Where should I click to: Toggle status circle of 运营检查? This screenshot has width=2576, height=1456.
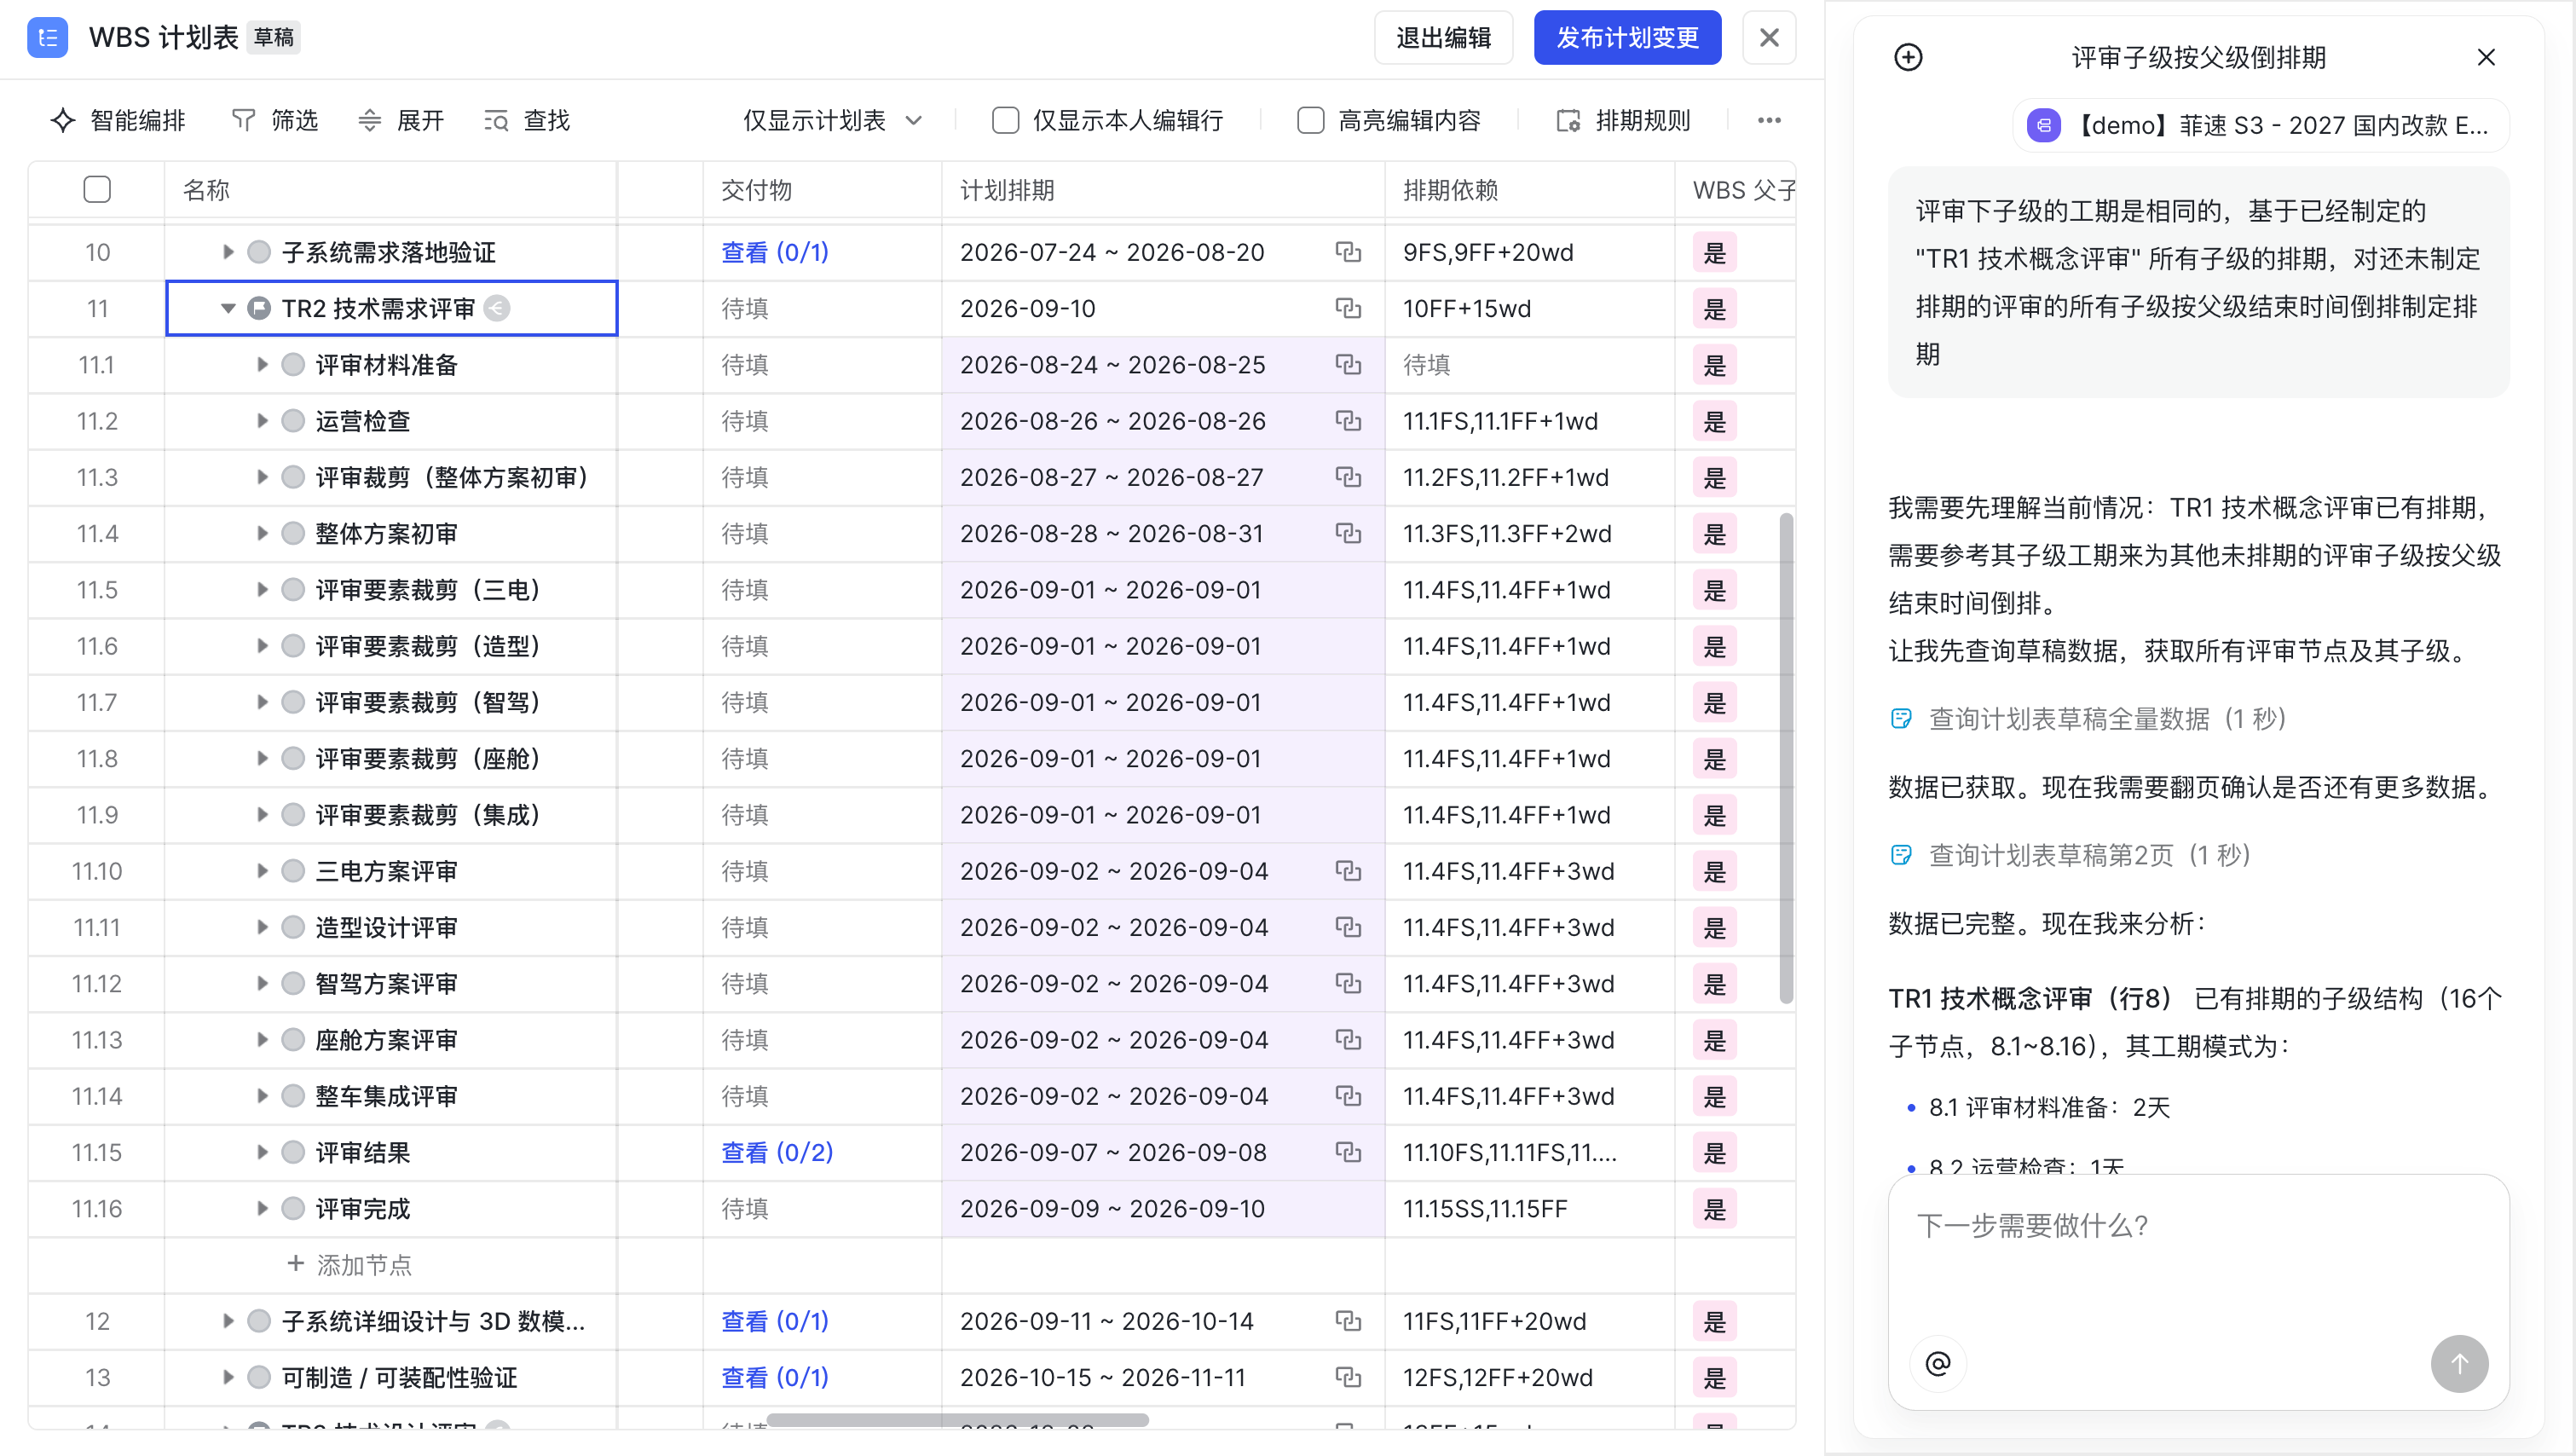293,421
